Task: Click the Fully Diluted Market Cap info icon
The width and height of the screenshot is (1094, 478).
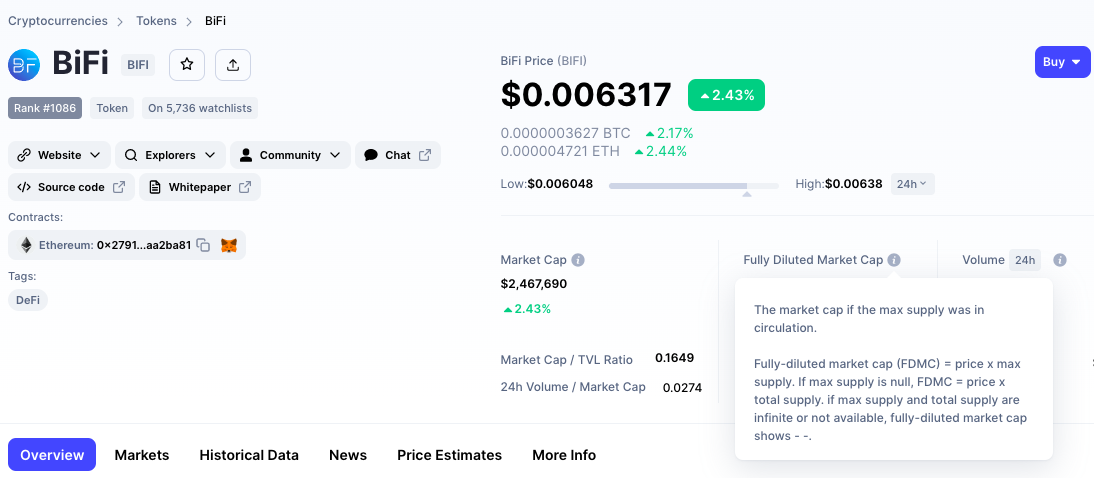Action: click(x=894, y=260)
